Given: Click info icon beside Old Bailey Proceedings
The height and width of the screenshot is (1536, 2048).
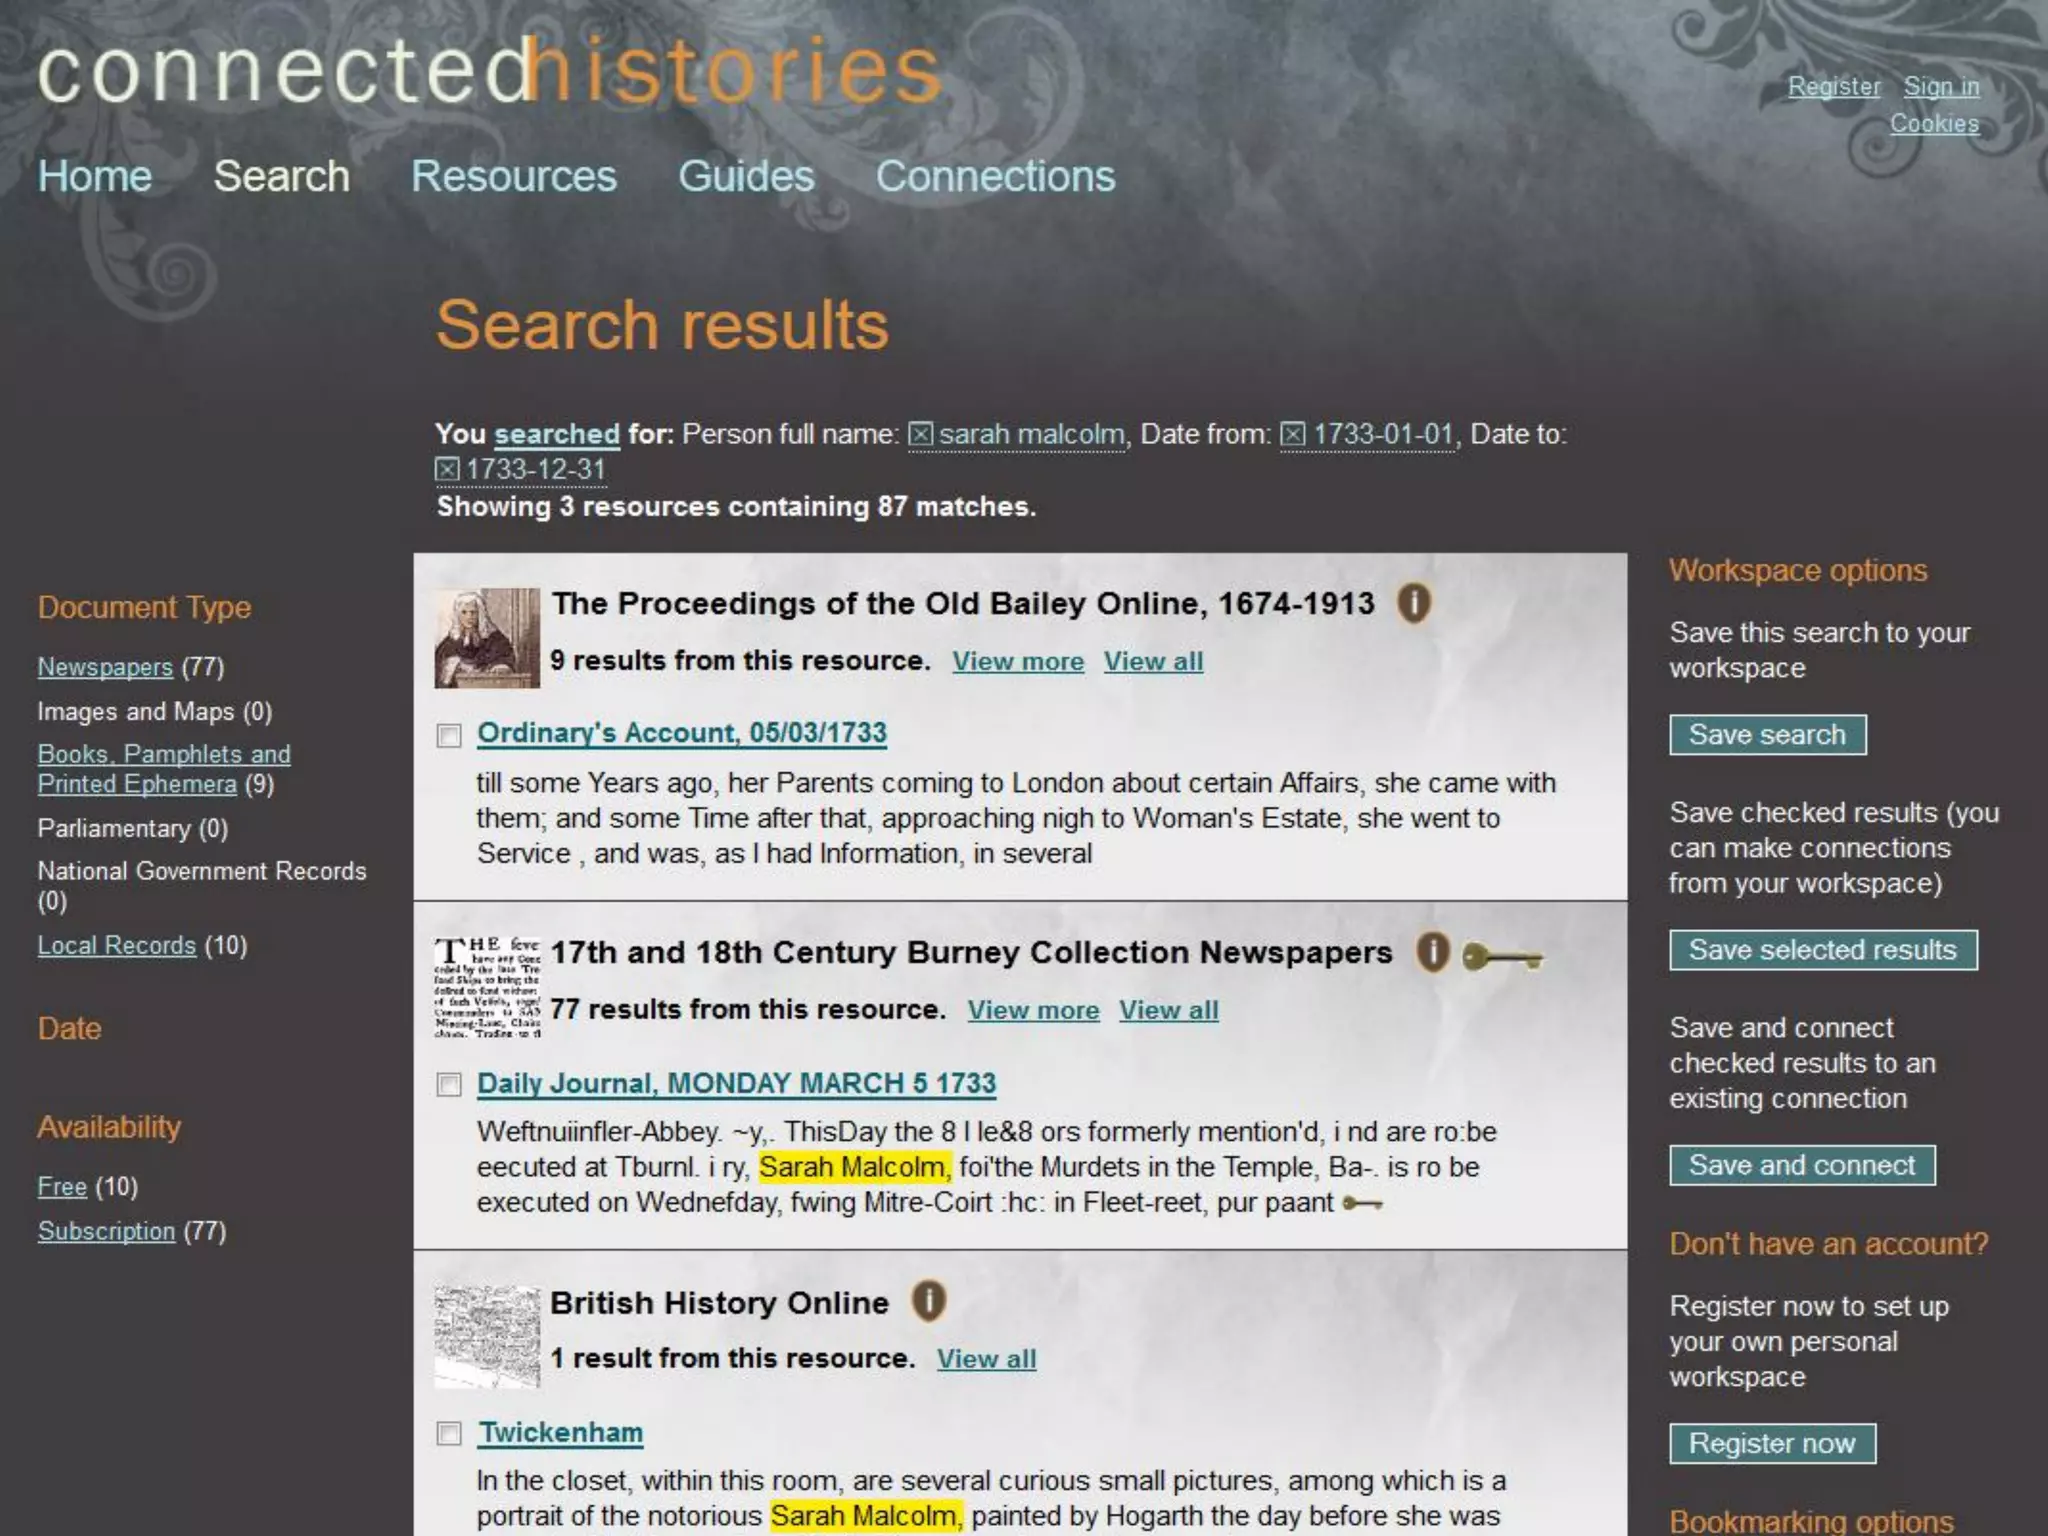Looking at the screenshot, I should [x=1413, y=603].
